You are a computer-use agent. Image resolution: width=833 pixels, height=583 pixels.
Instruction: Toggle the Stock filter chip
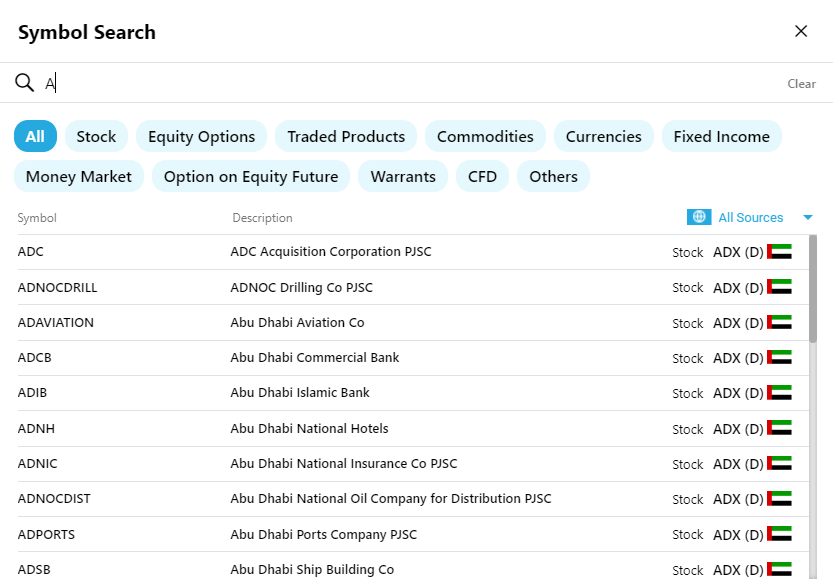click(x=96, y=136)
